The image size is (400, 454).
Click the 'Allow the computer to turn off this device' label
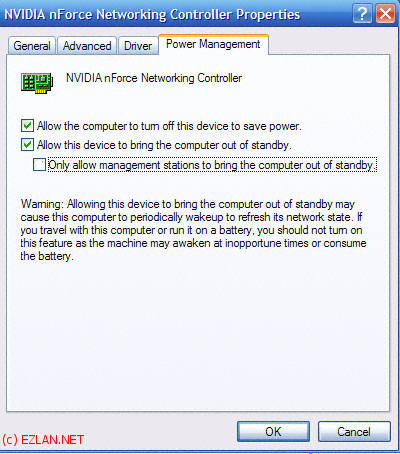tap(169, 126)
